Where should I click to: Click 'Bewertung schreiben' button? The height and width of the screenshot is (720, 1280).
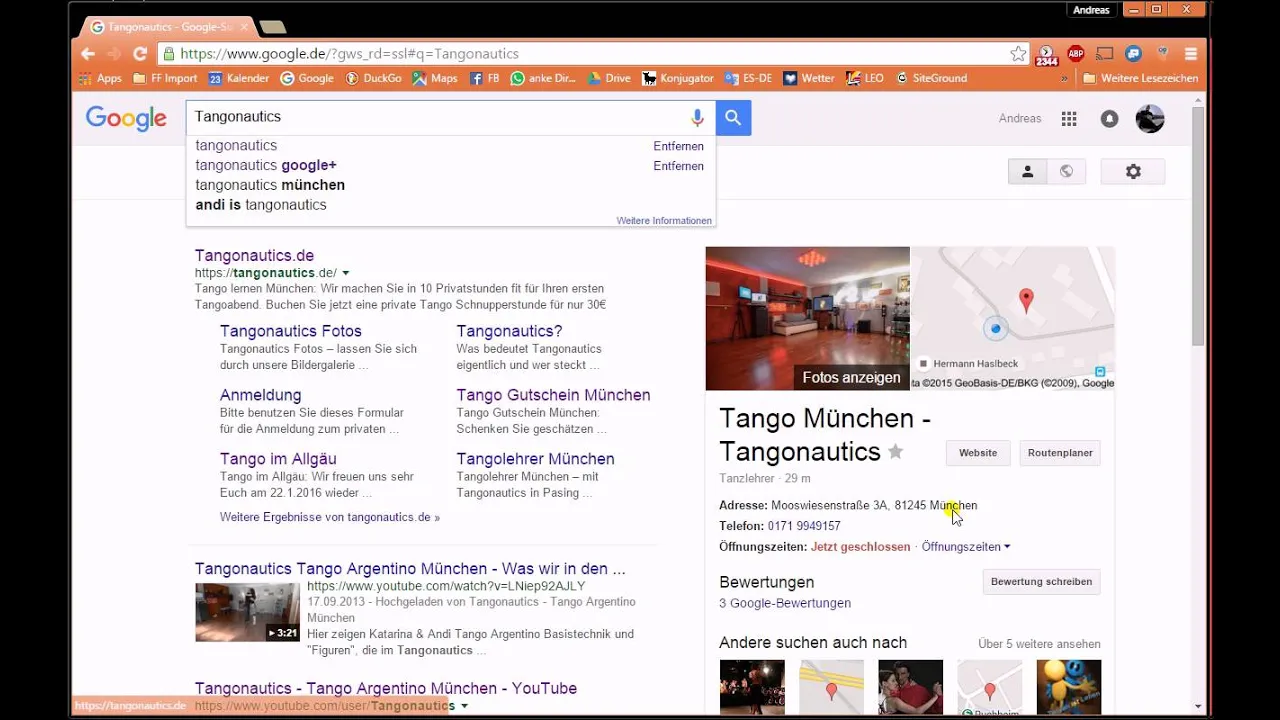tap(1041, 582)
